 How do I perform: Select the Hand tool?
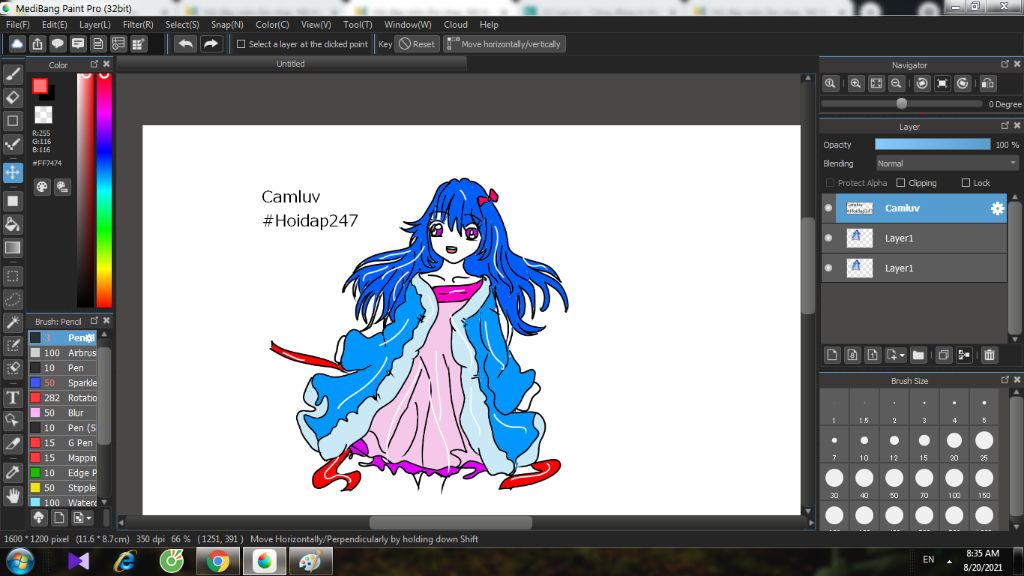pyautogui.click(x=12, y=496)
